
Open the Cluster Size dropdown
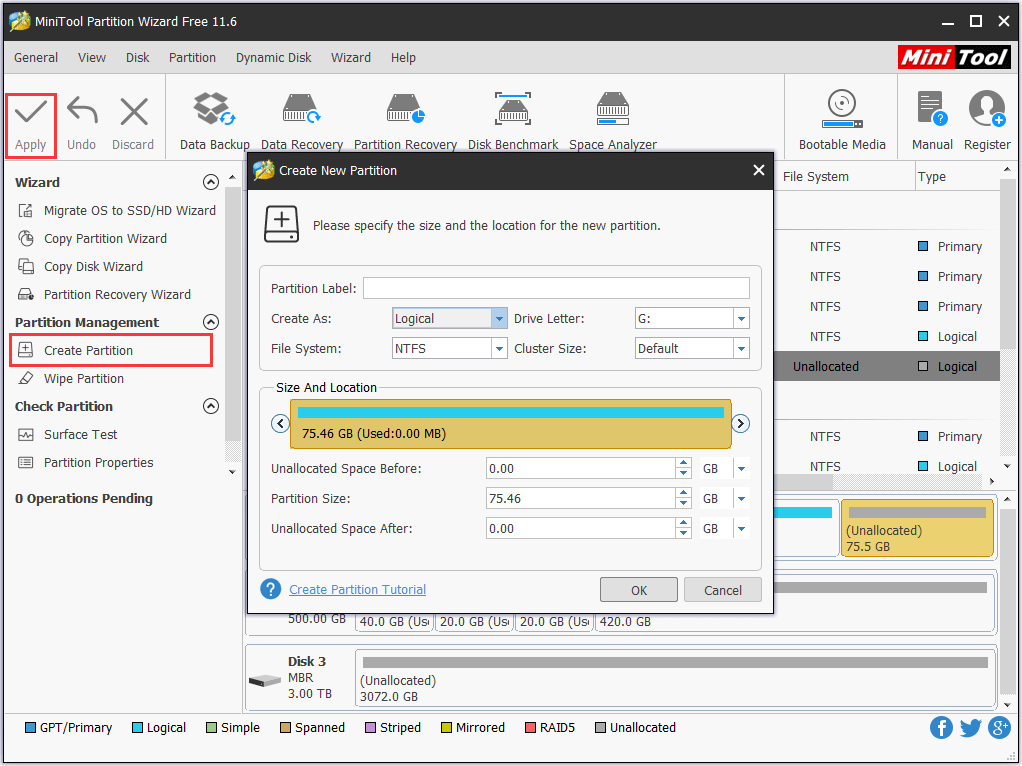coord(741,349)
